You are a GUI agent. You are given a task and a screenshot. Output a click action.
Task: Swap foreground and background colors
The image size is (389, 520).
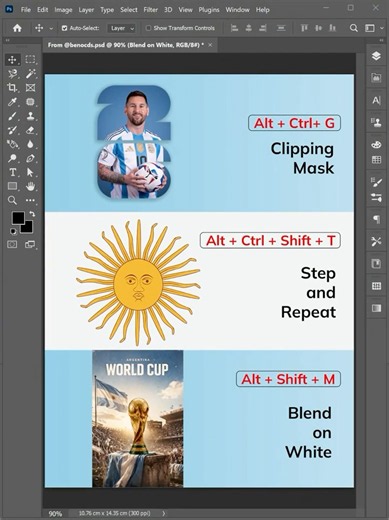32,214
